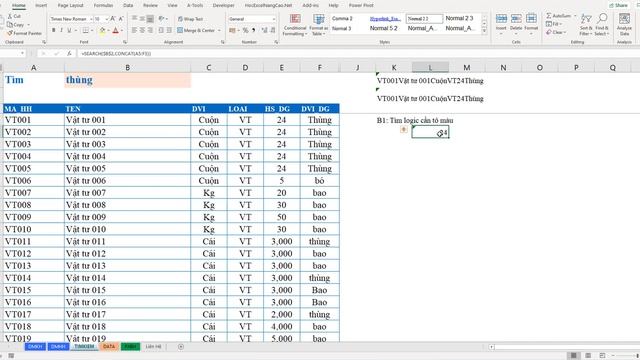The image size is (640, 360).
Task: Click the Insert Function fx icon
Action: coord(69,53)
